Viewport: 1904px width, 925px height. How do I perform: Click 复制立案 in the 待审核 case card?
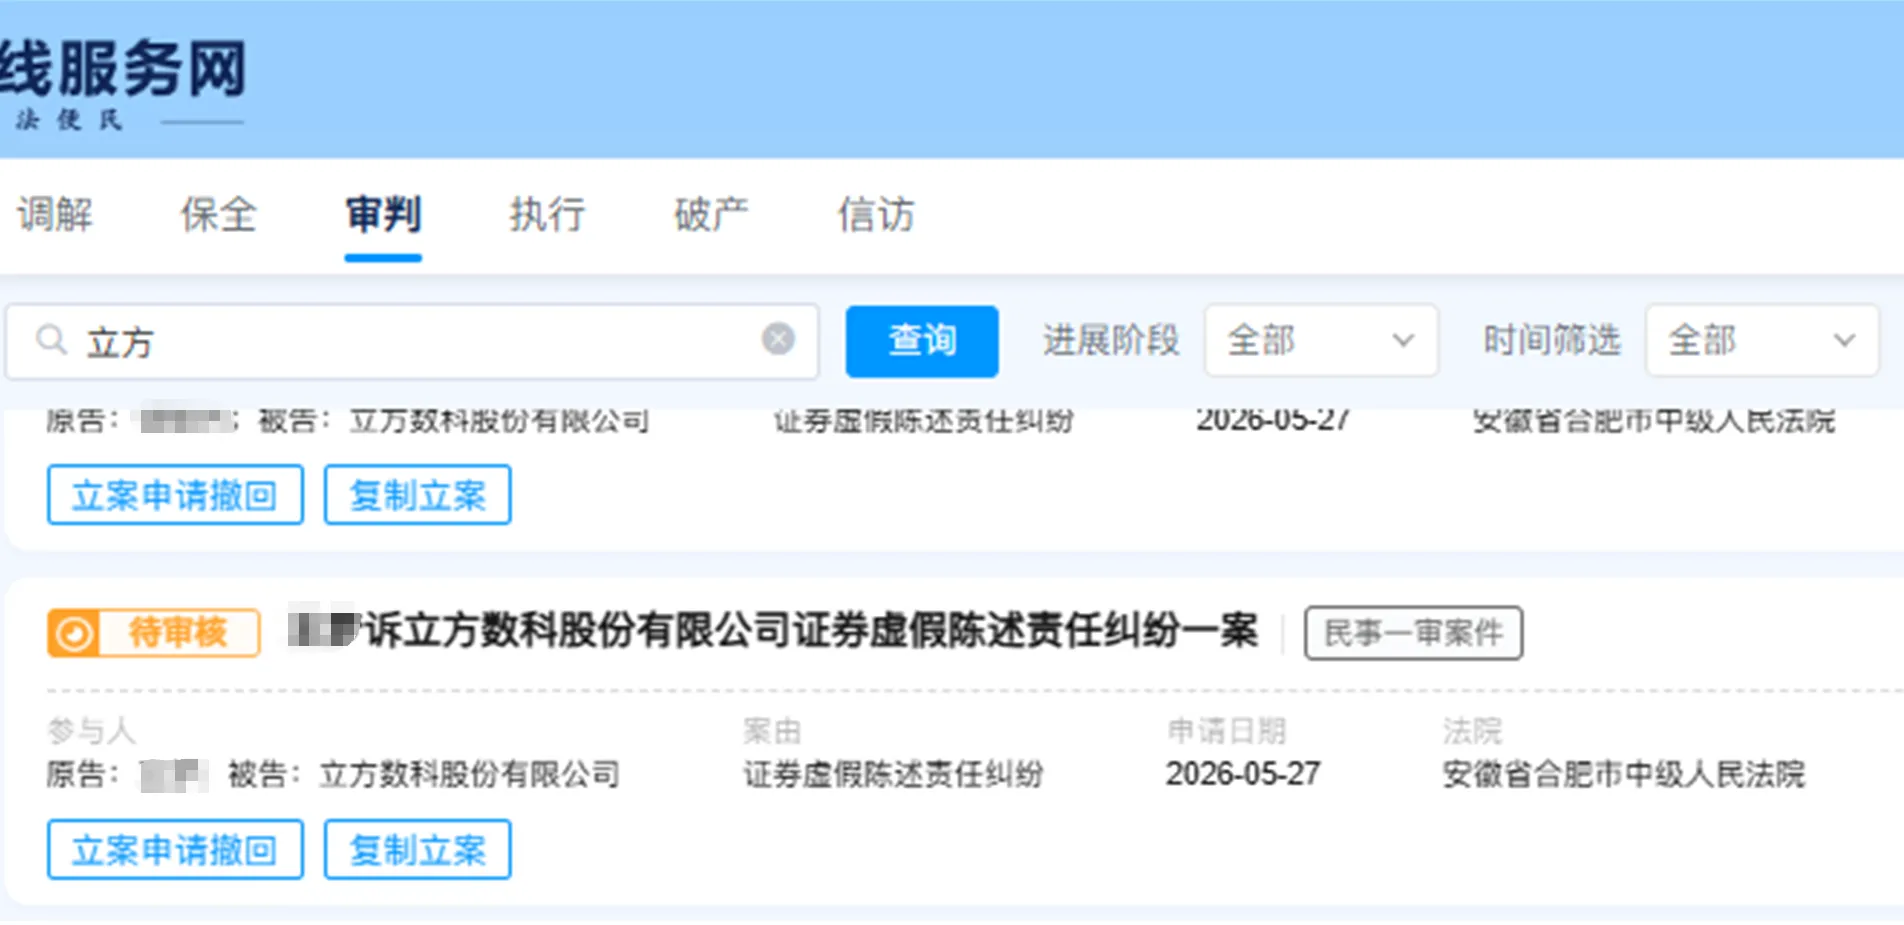pos(418,850)
